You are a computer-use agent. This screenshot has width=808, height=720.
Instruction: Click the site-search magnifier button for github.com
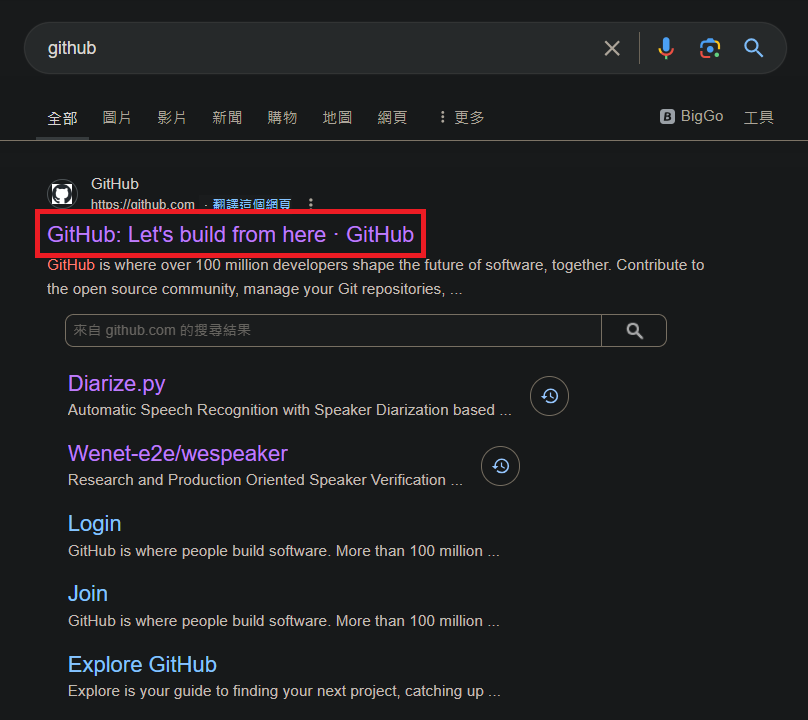click(634, 330)
